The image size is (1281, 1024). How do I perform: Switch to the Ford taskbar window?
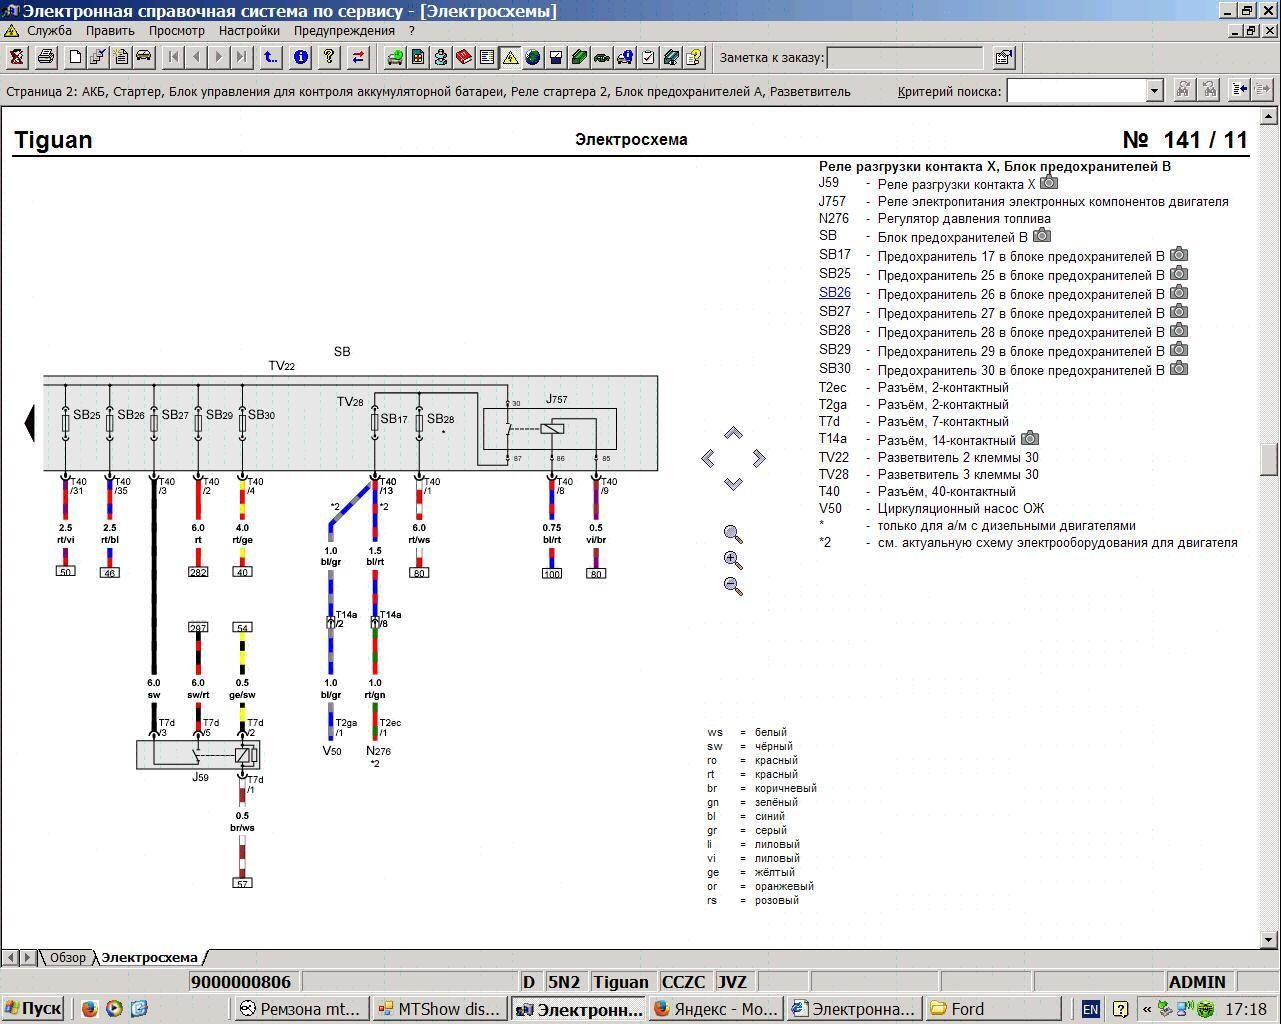(993, 1008)
